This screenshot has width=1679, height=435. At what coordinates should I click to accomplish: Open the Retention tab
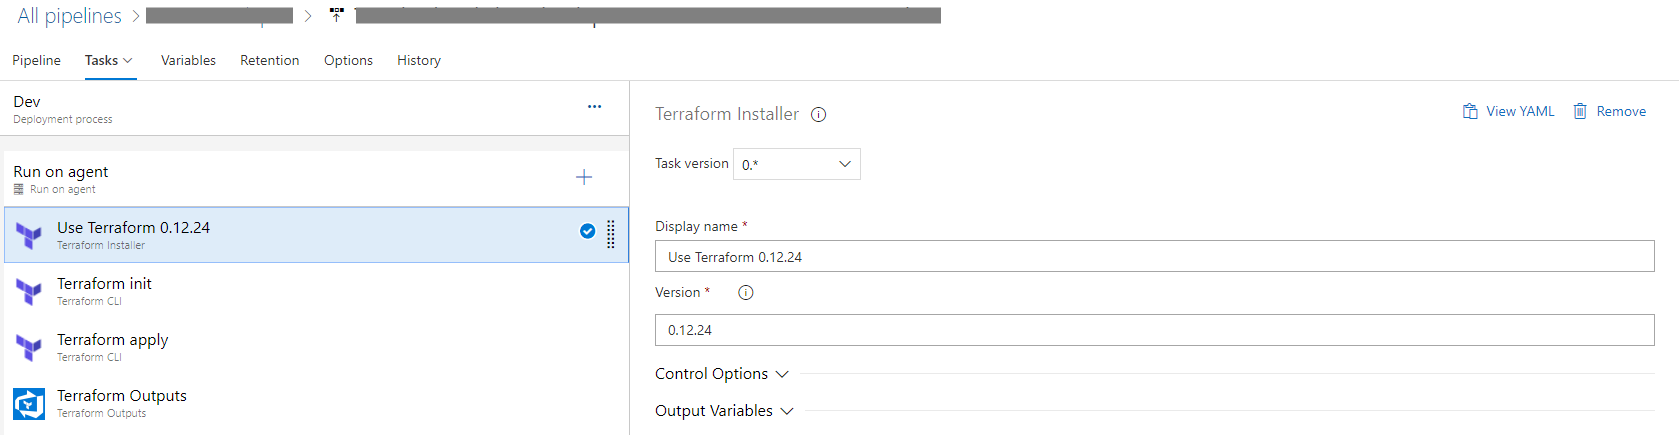[x=269, y=60]
